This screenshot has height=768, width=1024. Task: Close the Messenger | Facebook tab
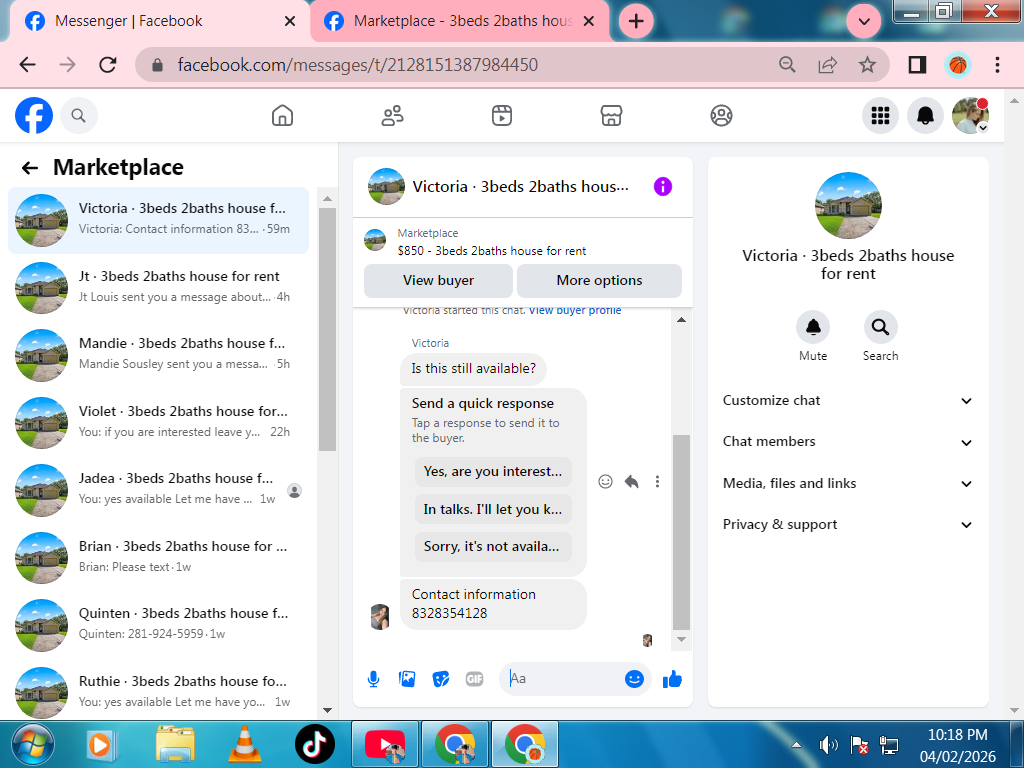tap(290, 22)
